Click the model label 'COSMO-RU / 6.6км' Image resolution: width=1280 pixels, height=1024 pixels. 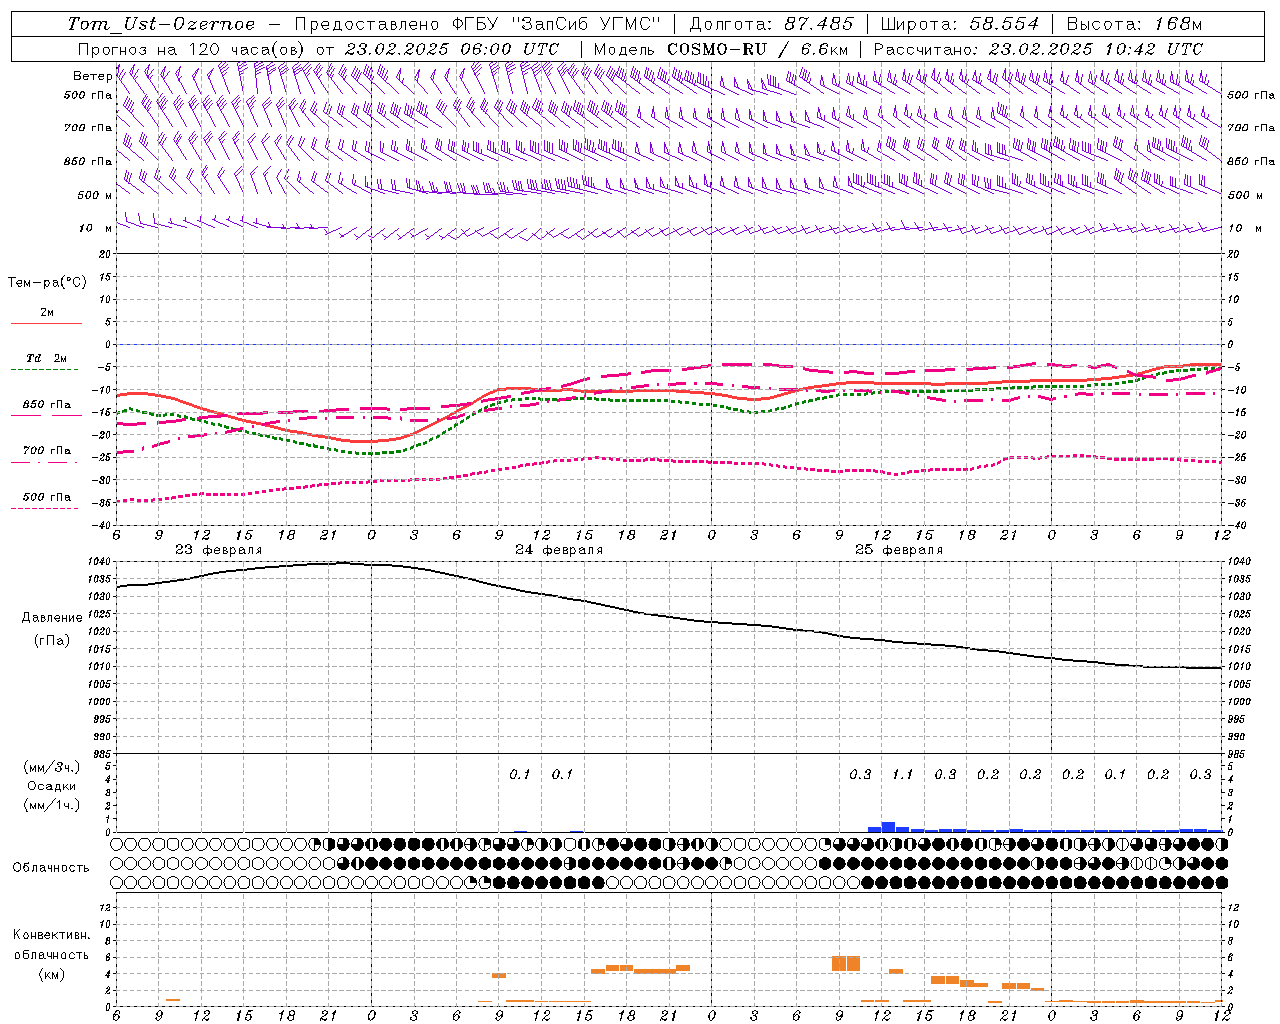click(758, 49)
